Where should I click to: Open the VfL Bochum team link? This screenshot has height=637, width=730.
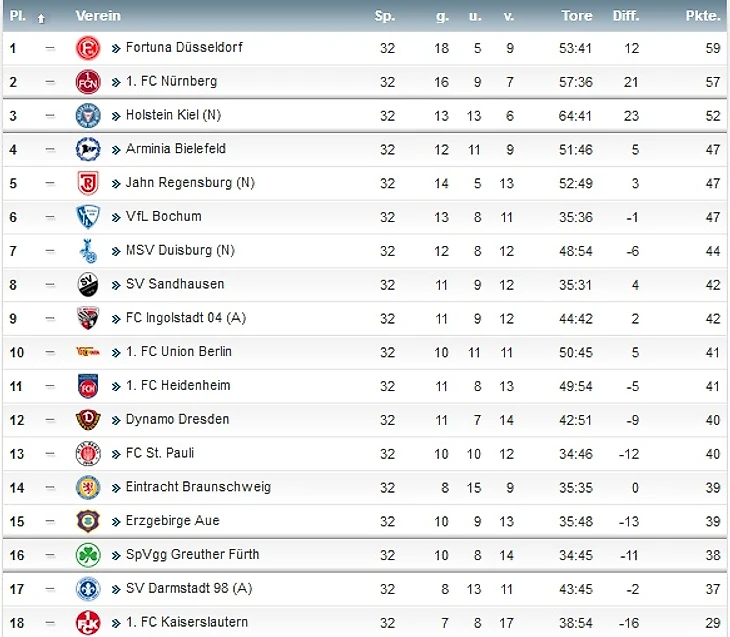[163, 216]
